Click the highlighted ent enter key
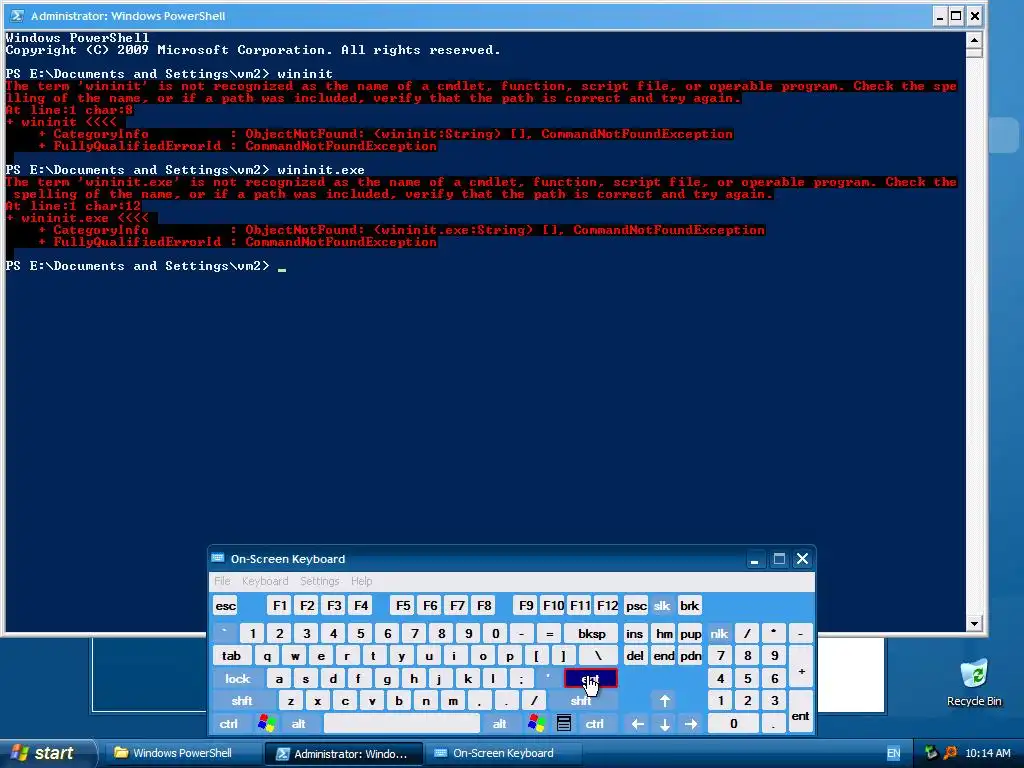This screenshot has width=1024, height=768. (590, 679)
